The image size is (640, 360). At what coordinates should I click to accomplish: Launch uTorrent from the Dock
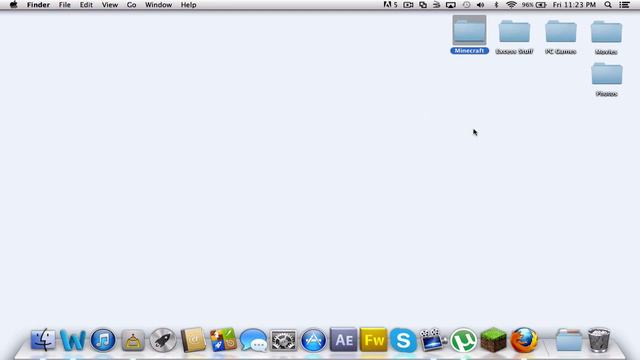click(463, 340)
